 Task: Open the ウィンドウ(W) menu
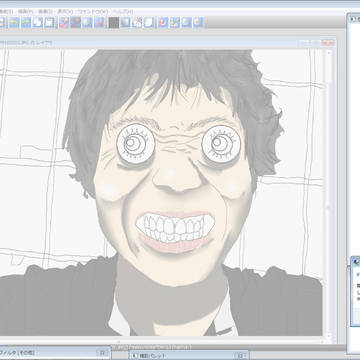[x=93, y=11]
